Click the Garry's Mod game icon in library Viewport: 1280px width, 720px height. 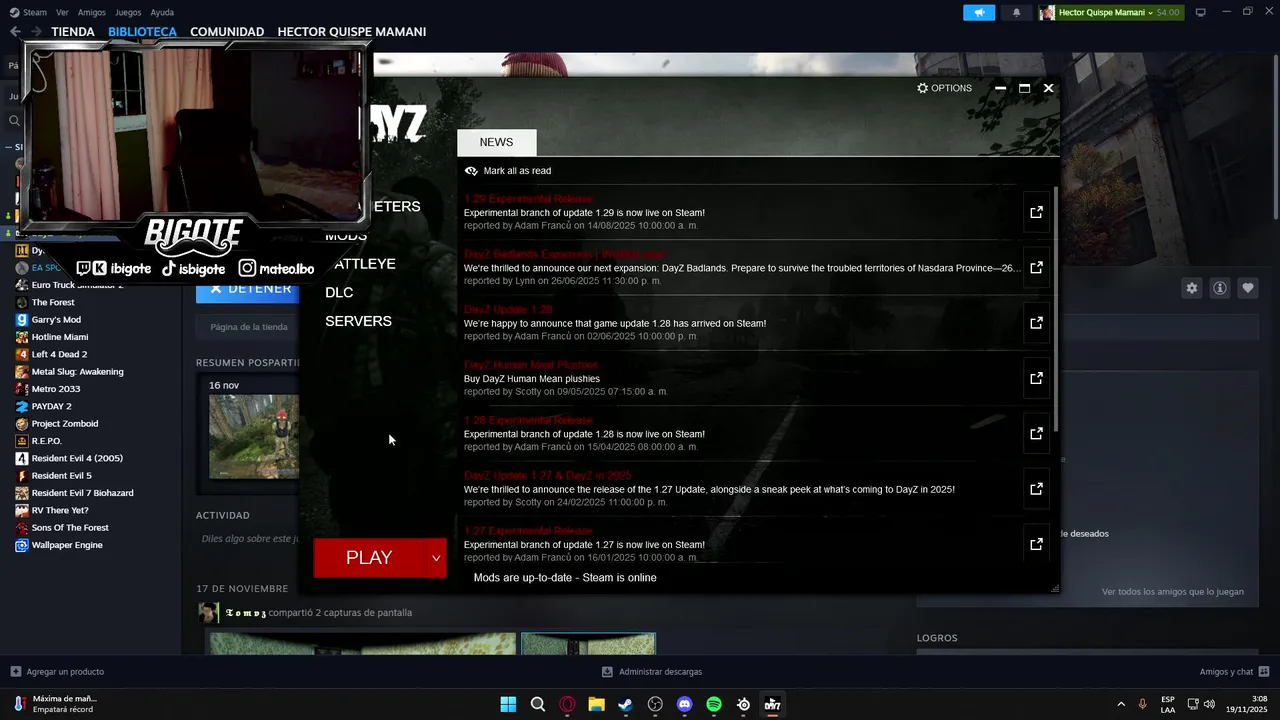tap(22, 320)
